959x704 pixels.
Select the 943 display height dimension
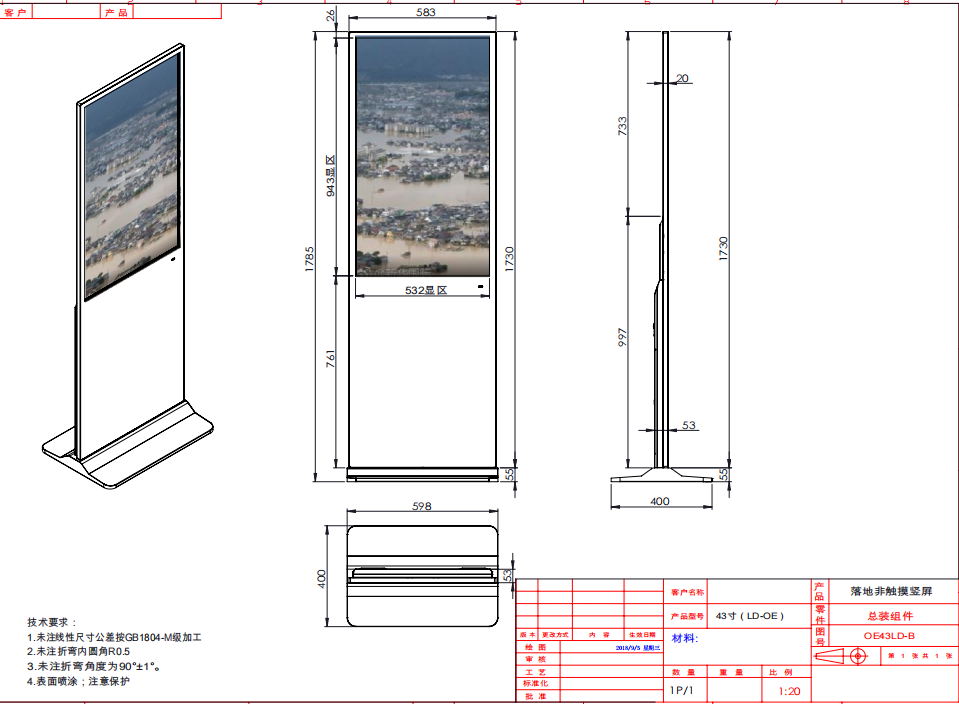(331, 176)
